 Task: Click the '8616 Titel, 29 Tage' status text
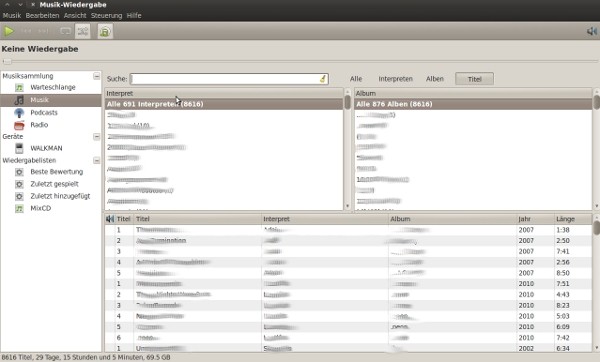[86, 357]
